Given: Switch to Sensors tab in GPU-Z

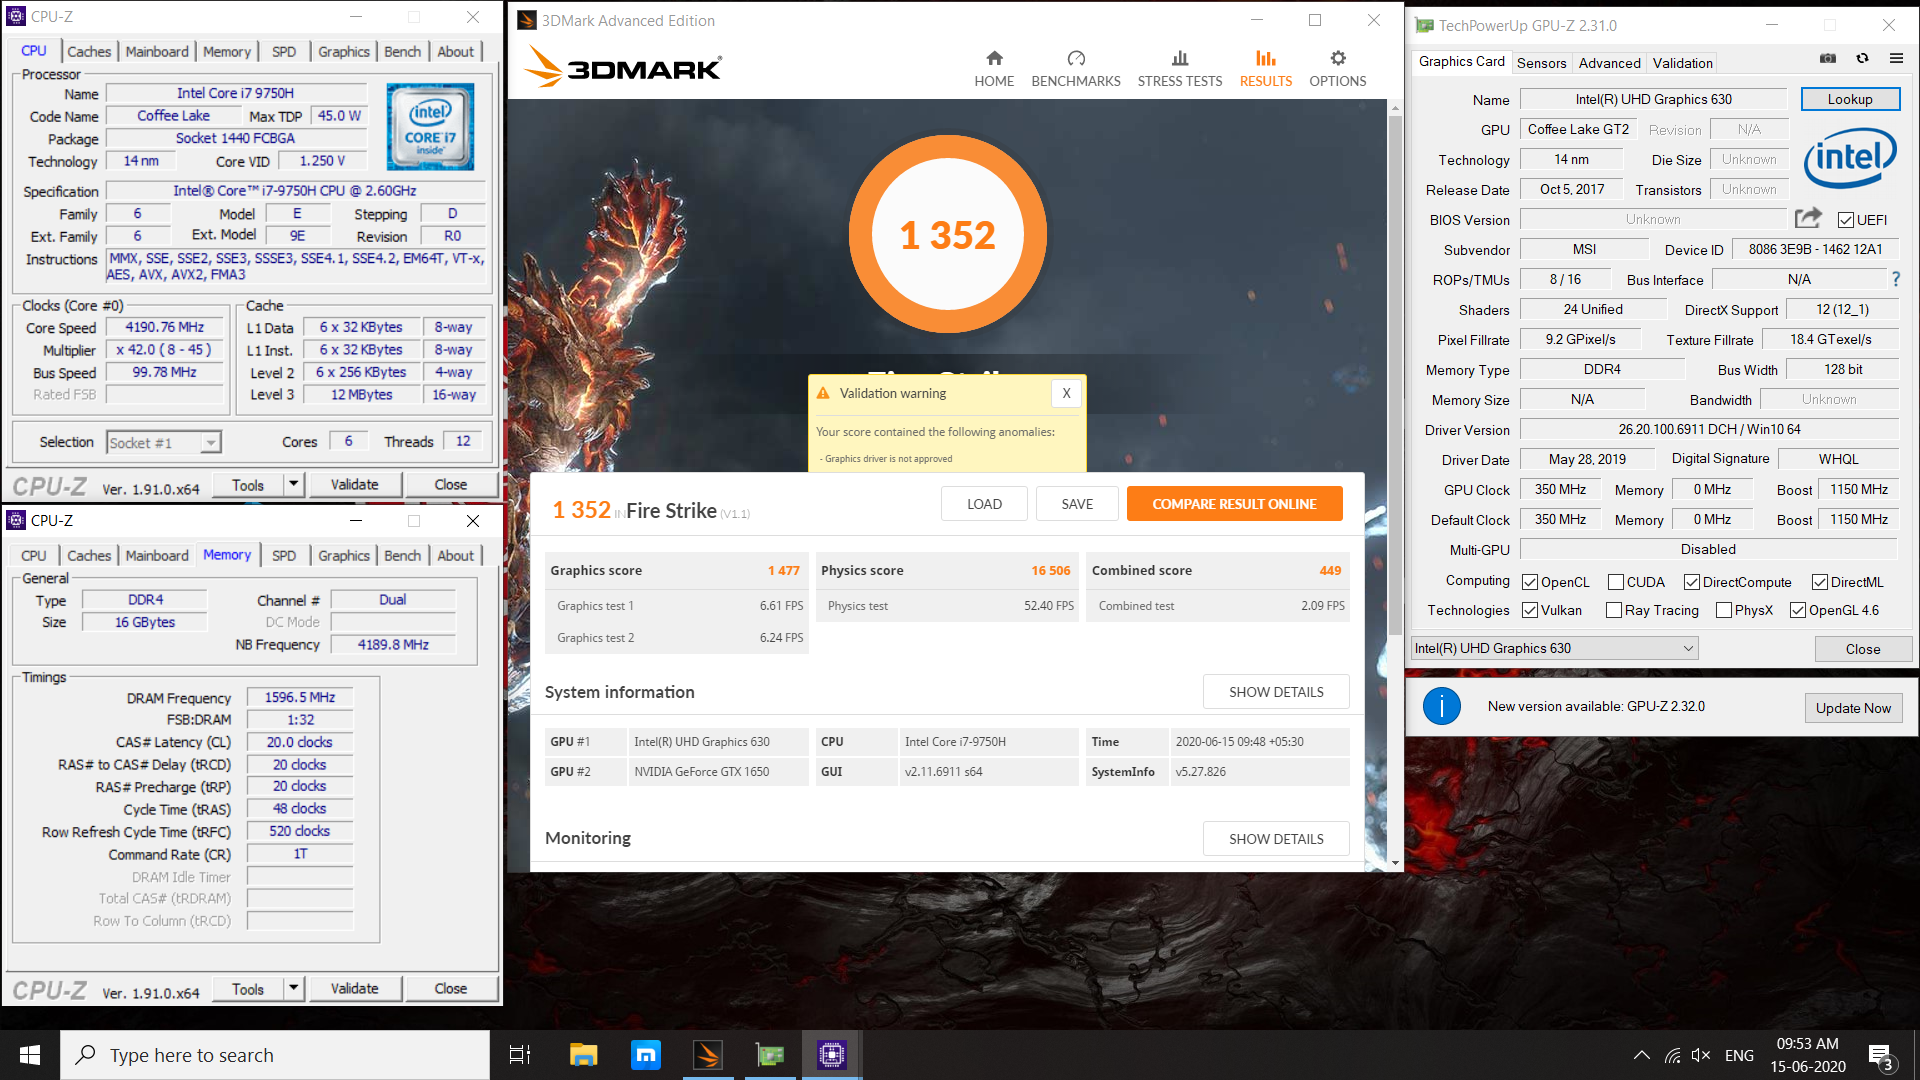Looking at the screenshot, I should [x=1541, y=62].
